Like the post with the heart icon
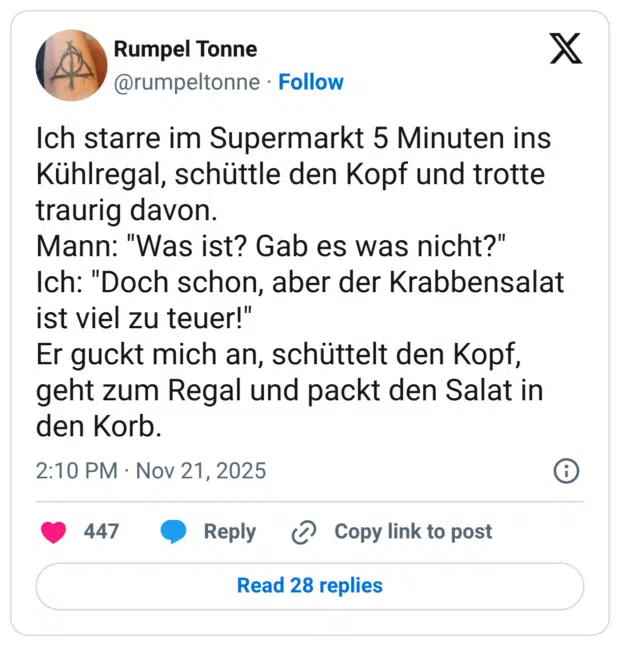Screen dimensions: 620x646 pos(54,532)
